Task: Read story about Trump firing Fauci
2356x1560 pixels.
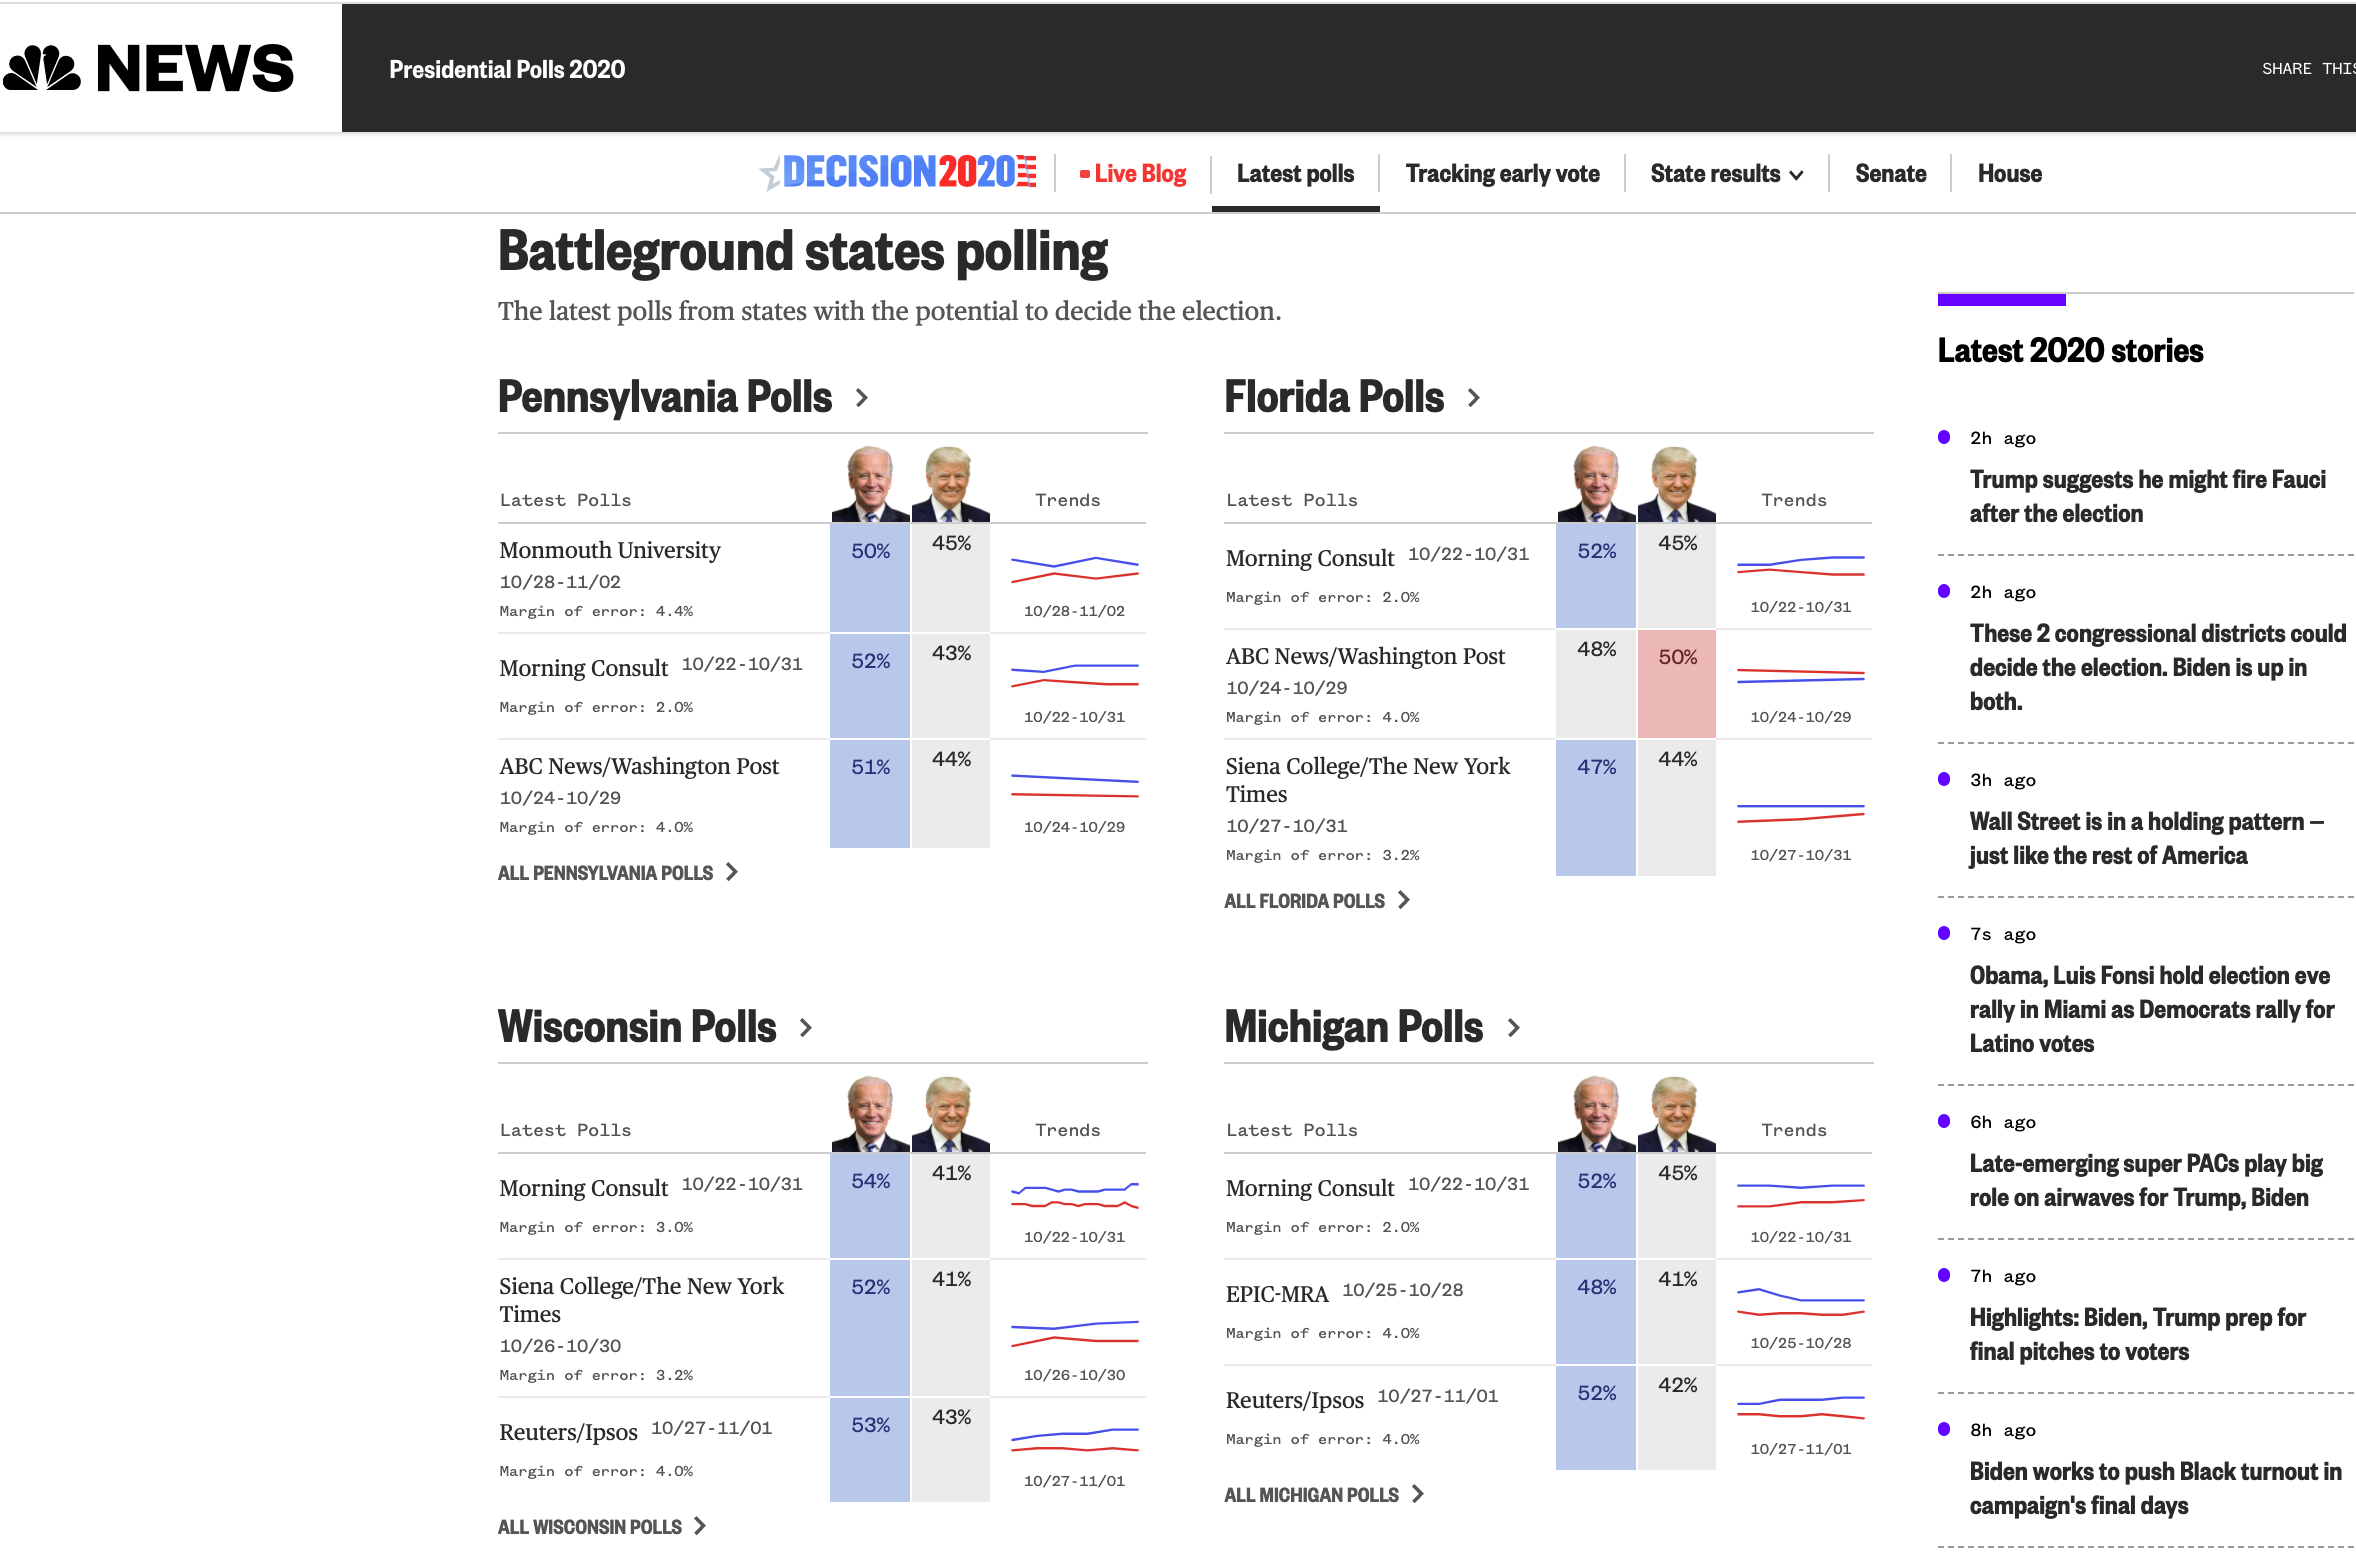Action: (x=2147, y=497)
